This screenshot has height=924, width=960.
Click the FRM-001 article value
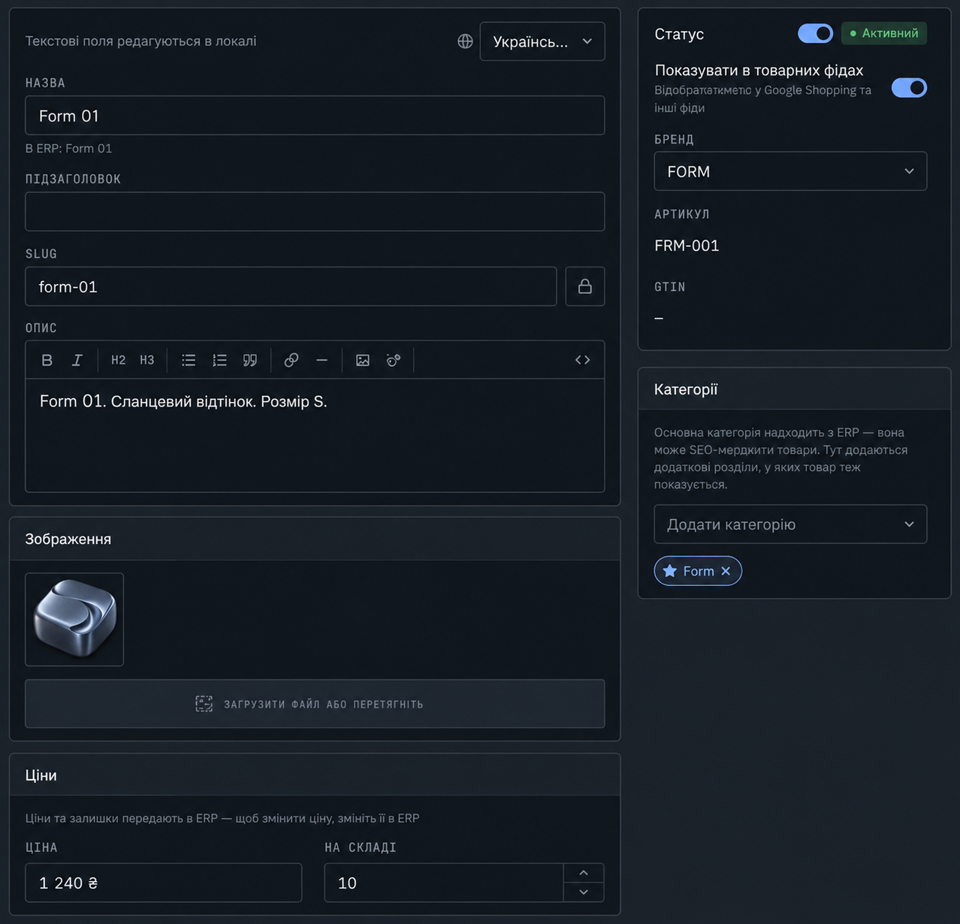point(686,246)
